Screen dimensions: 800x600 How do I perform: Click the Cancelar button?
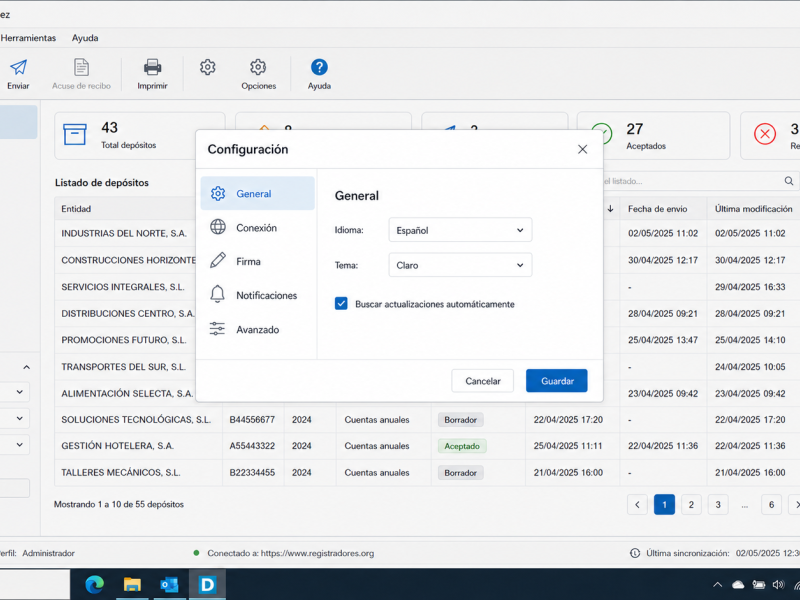click(483, 381)
